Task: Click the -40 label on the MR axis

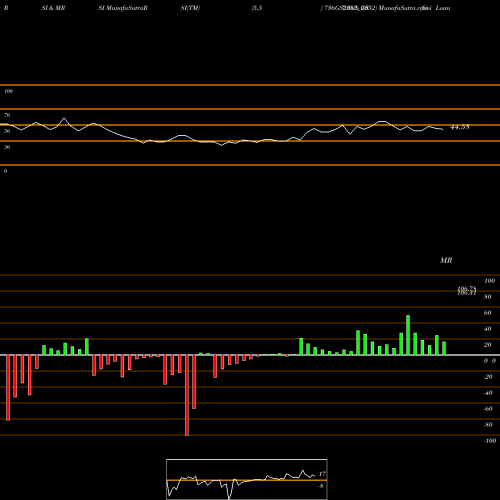Action: [488, 393]
